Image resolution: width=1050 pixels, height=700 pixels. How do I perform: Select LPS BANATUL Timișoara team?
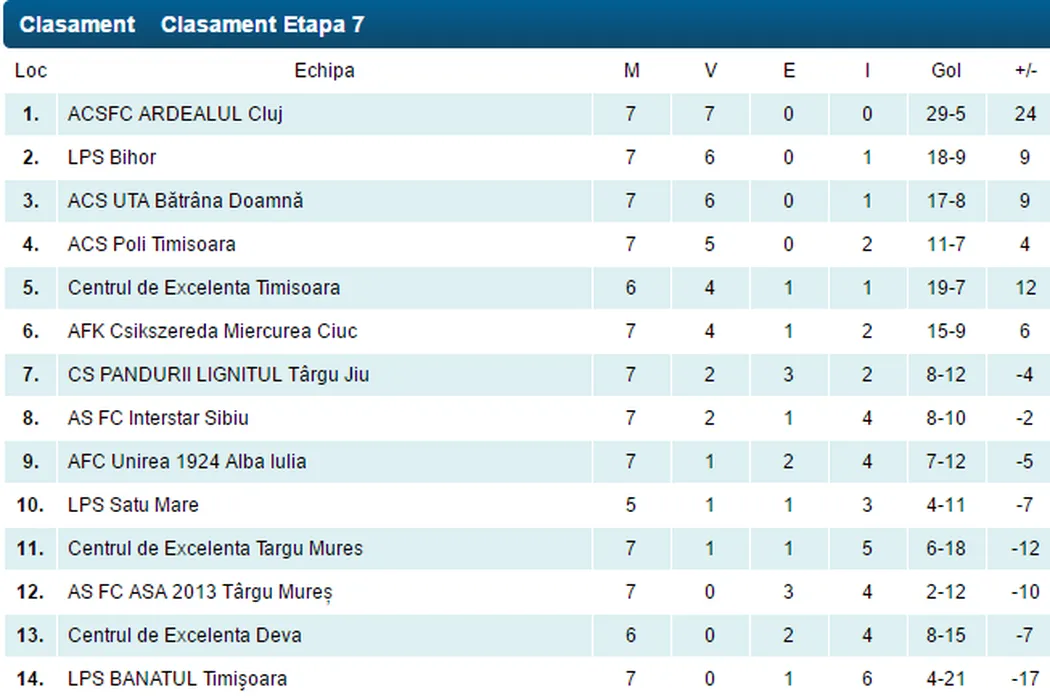(x=177, y=679)
